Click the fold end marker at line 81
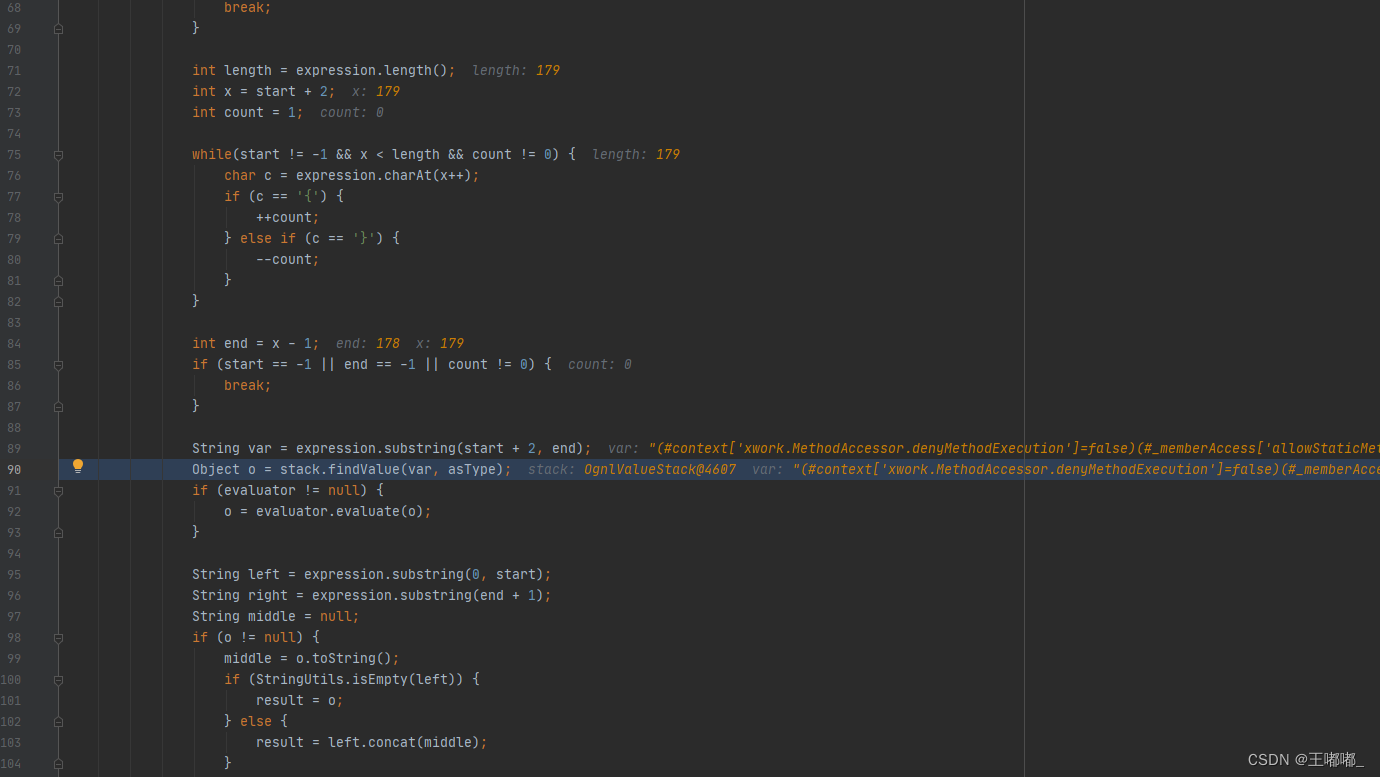Viewport: 1380px width, 777px height. click(58, 281)
